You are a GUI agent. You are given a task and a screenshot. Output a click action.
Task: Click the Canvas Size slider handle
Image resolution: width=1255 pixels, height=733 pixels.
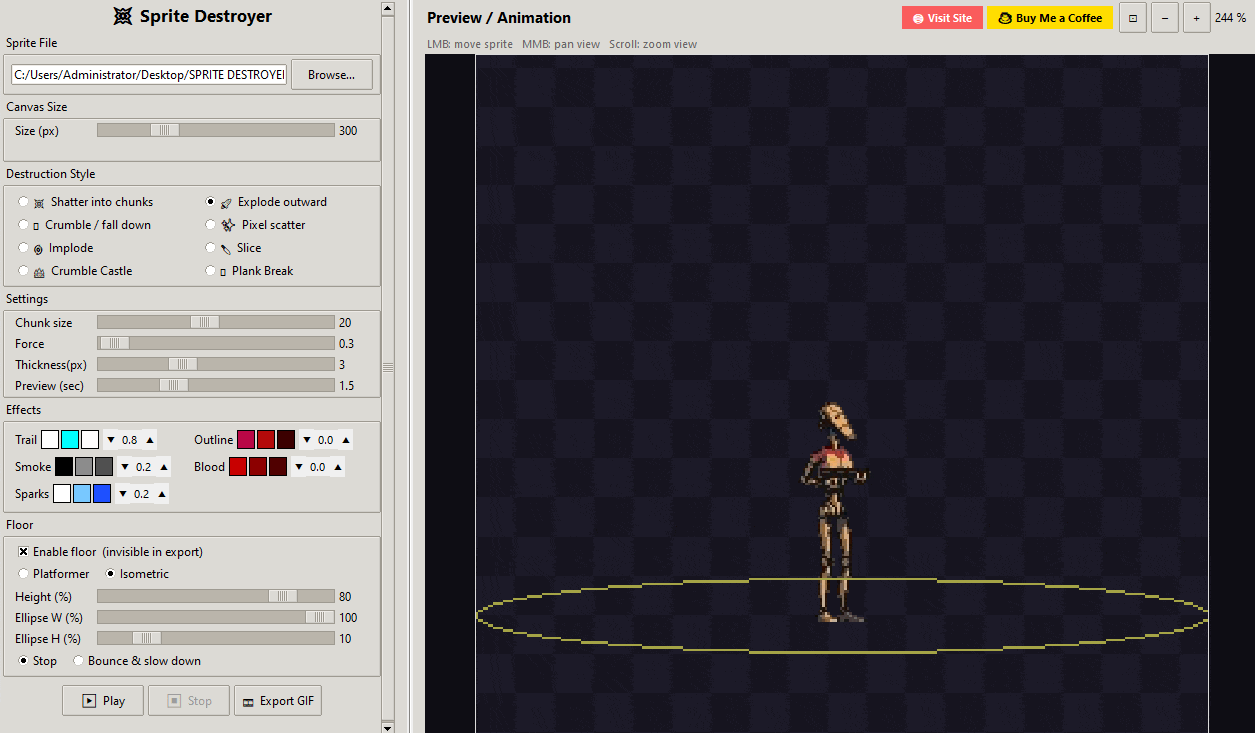pos(165,130)
